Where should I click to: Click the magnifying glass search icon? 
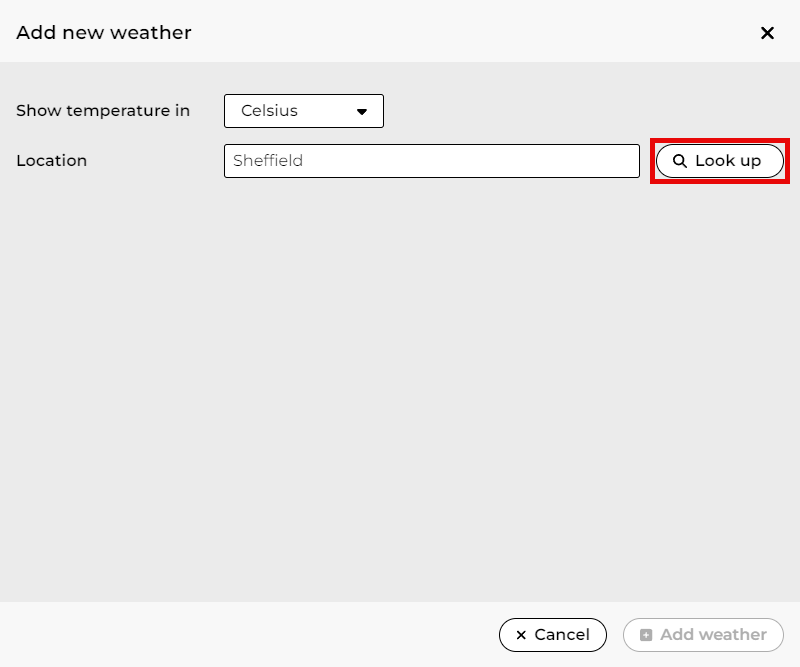click(x=680, y=161)
